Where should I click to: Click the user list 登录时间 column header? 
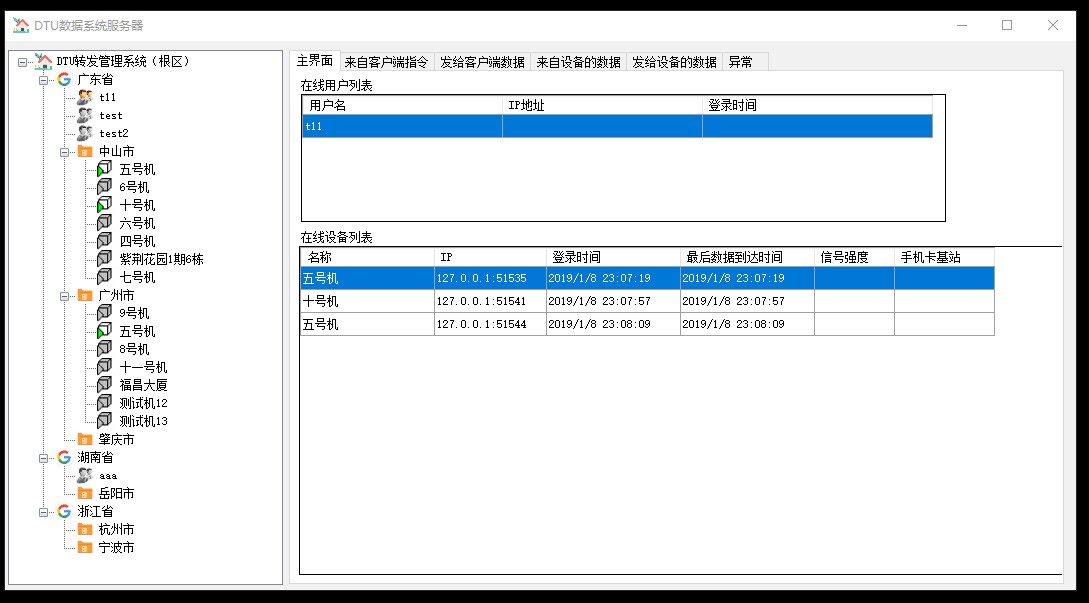coord(817,106)
